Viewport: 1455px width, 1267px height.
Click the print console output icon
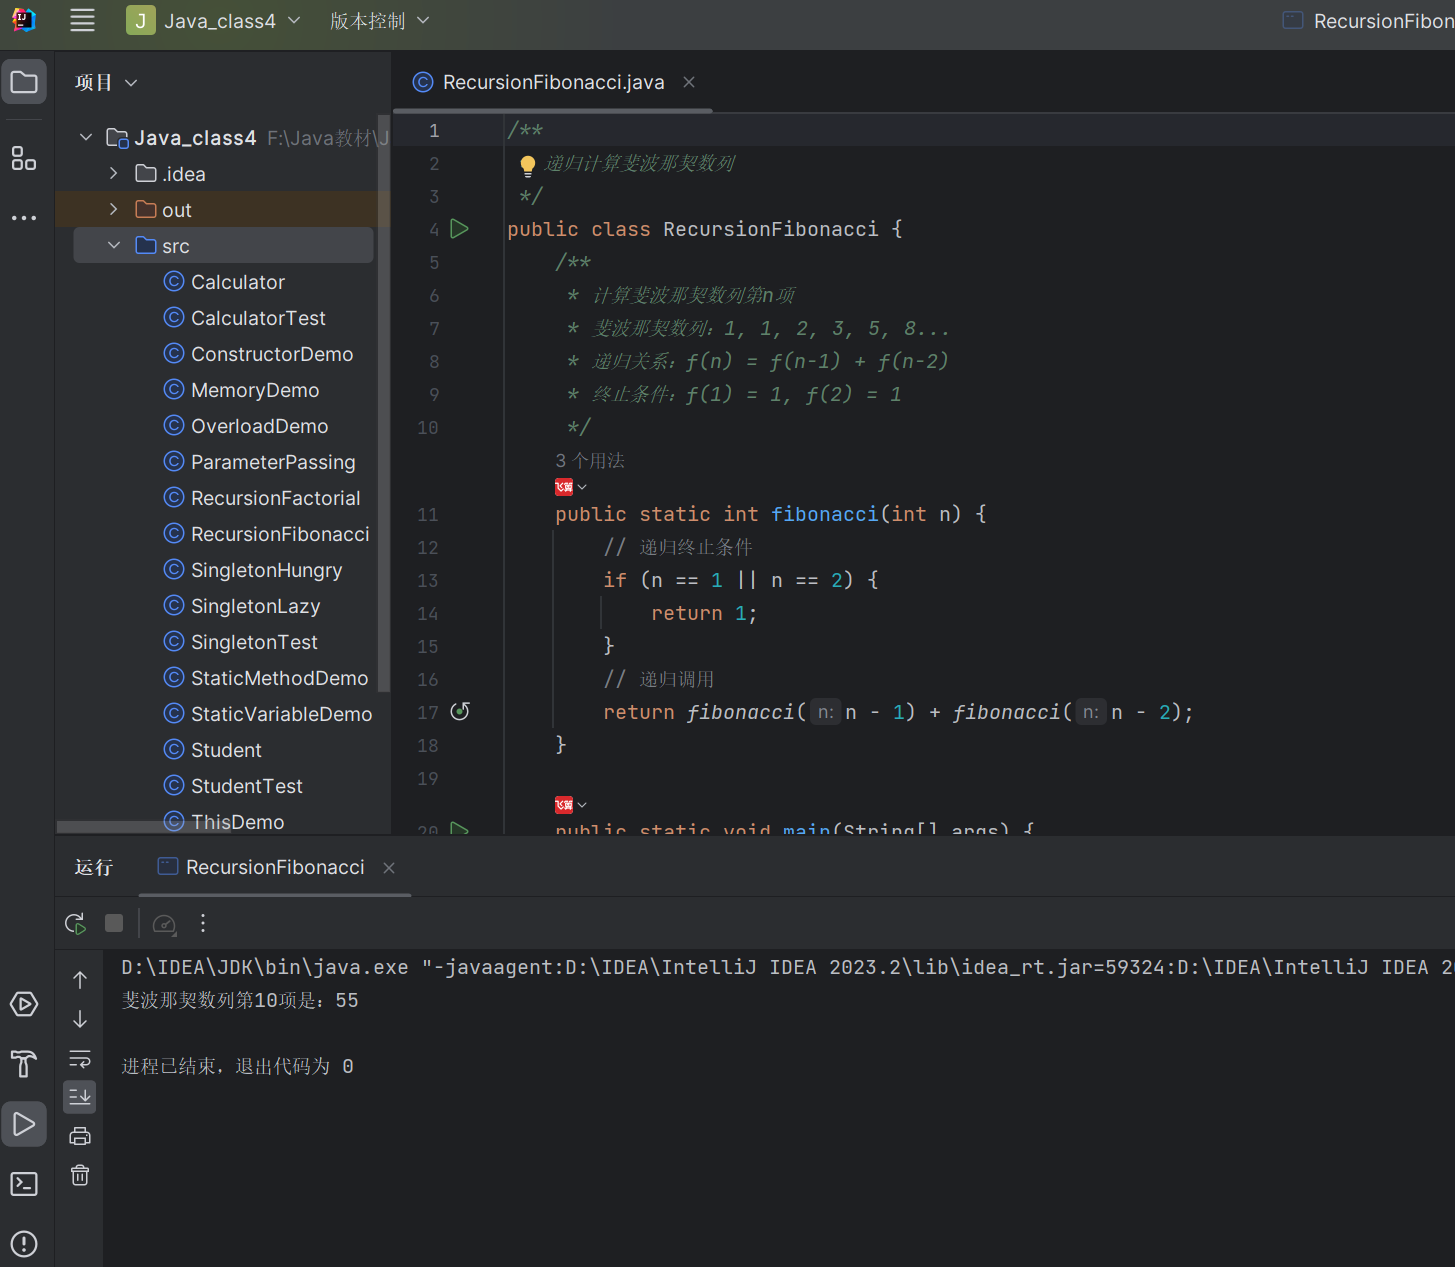point(80,1136)
